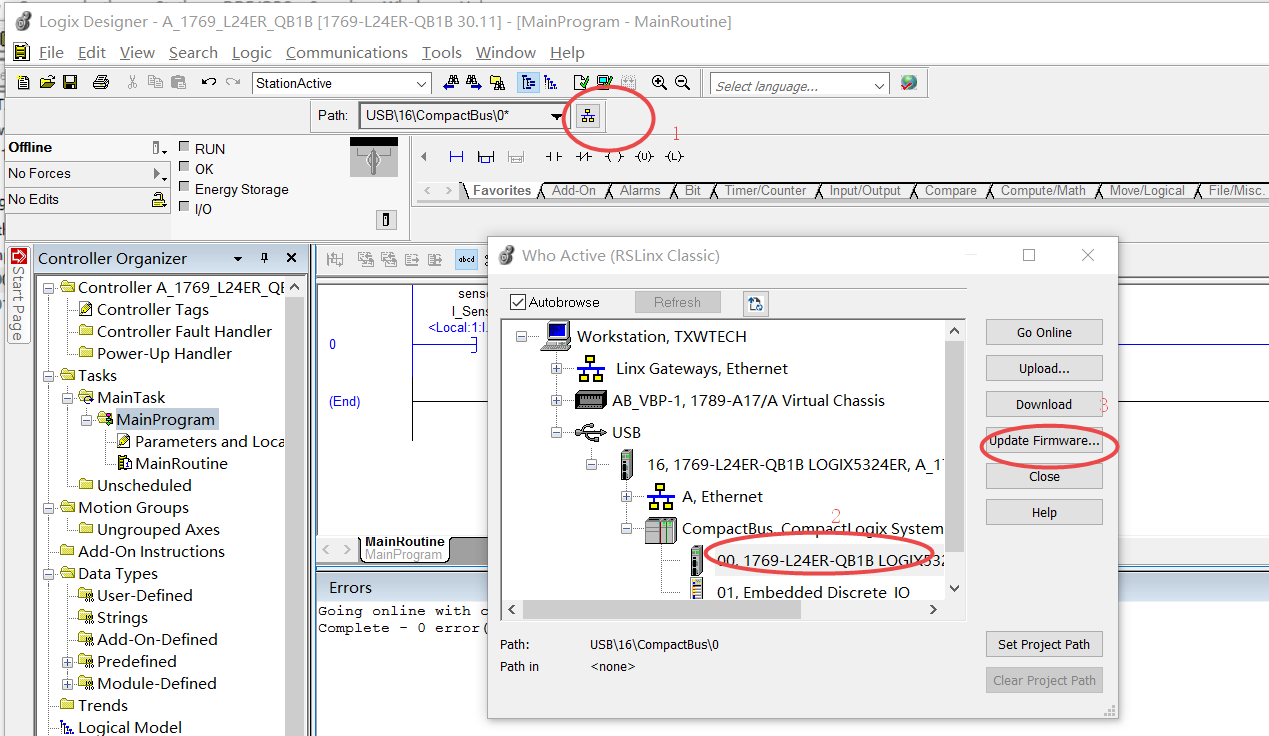Switch to the Add-On instruction tab
Image resolution: width=1269 pixels, height=736 pixels.
573,190
